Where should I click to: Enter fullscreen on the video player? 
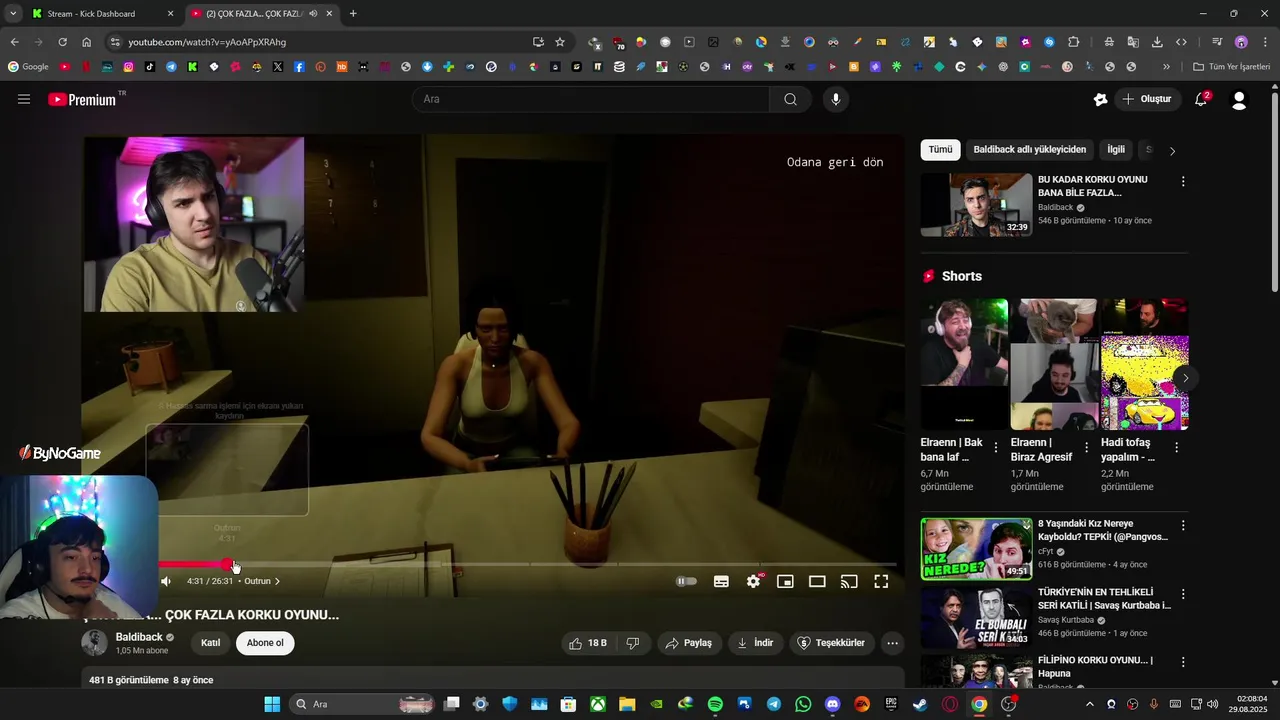tap(881, 581)
